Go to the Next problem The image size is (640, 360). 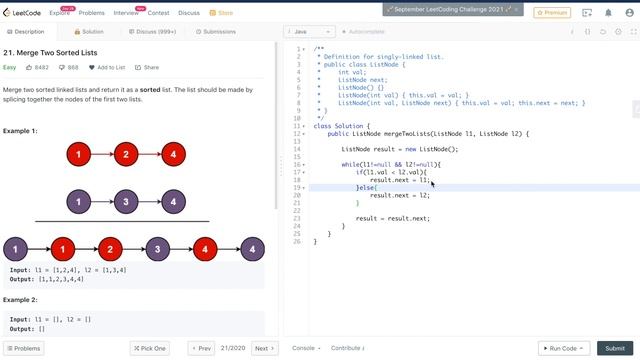[264, 349]
